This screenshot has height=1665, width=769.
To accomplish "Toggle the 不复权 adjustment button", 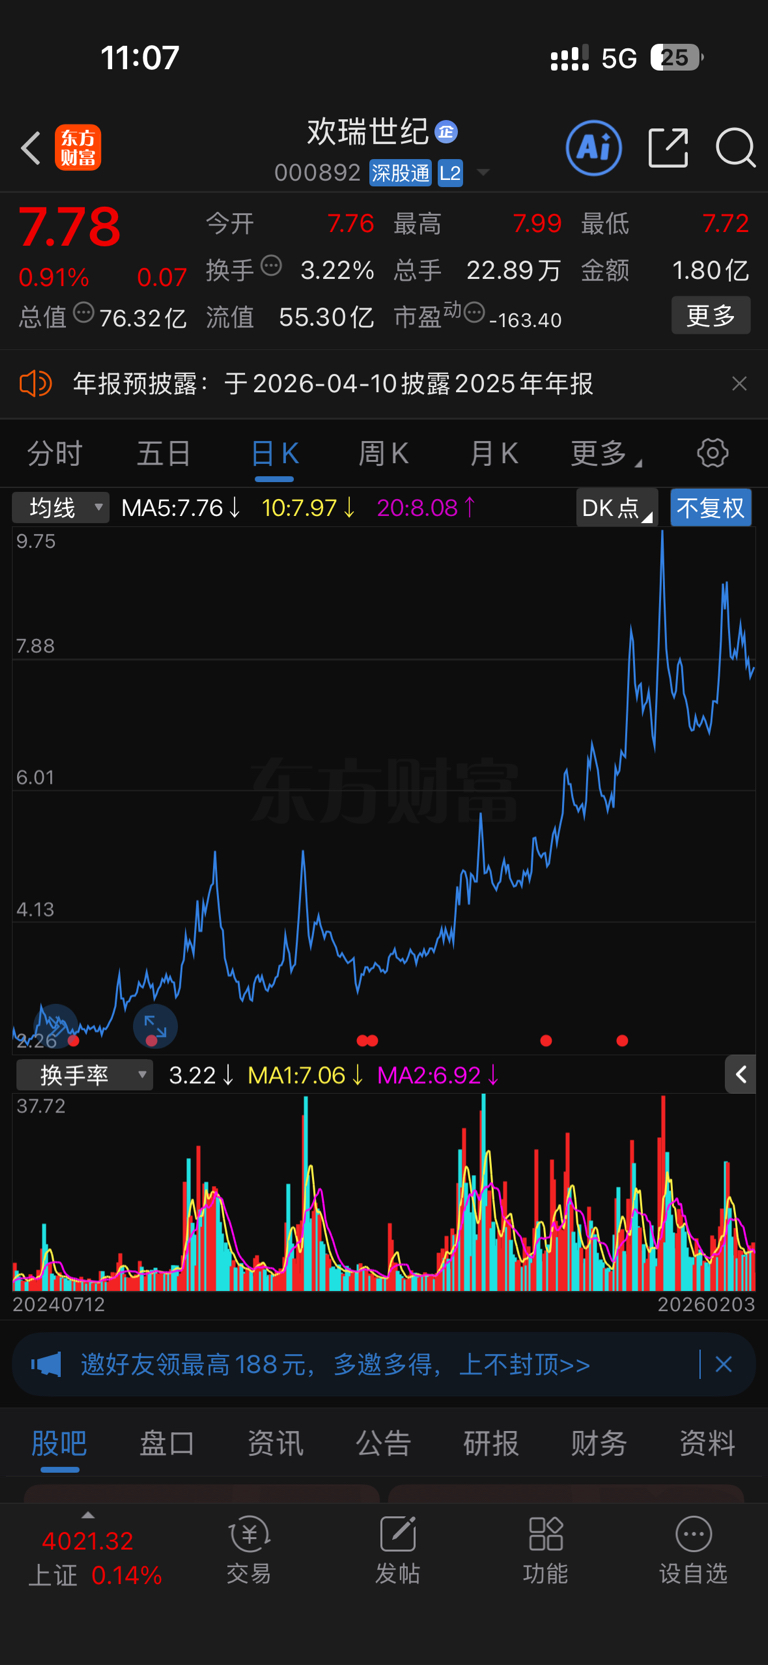I will click(711, 508).
